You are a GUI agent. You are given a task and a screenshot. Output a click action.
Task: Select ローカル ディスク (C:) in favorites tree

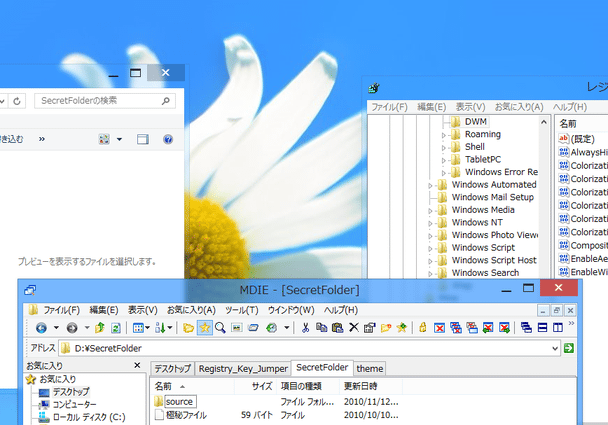tap(89, 417)
